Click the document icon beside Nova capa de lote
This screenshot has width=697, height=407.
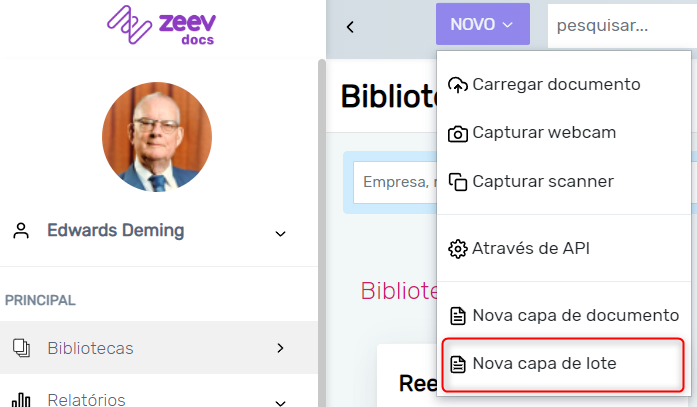click(x=458, y=364)
